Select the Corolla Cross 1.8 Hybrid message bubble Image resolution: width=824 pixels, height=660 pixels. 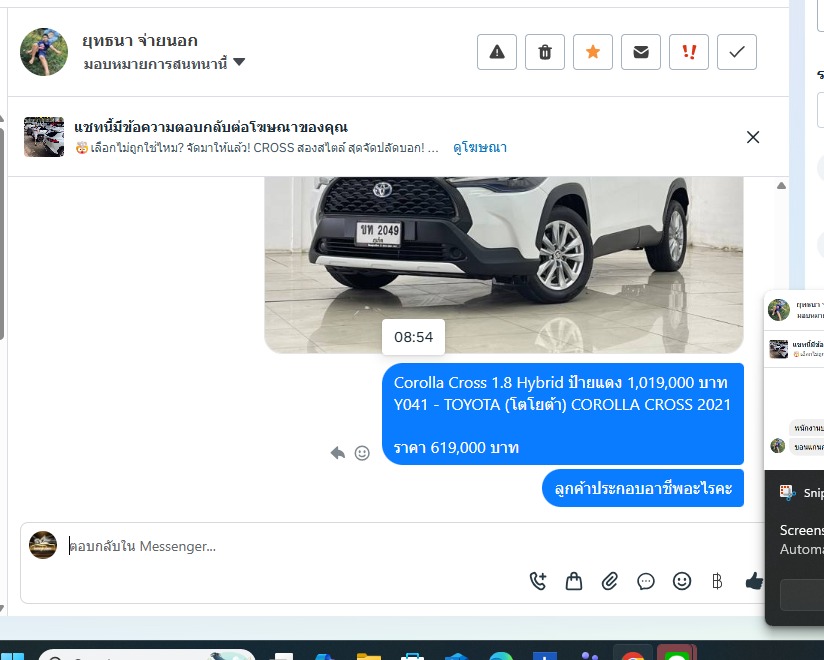click(x=563, y=414)
